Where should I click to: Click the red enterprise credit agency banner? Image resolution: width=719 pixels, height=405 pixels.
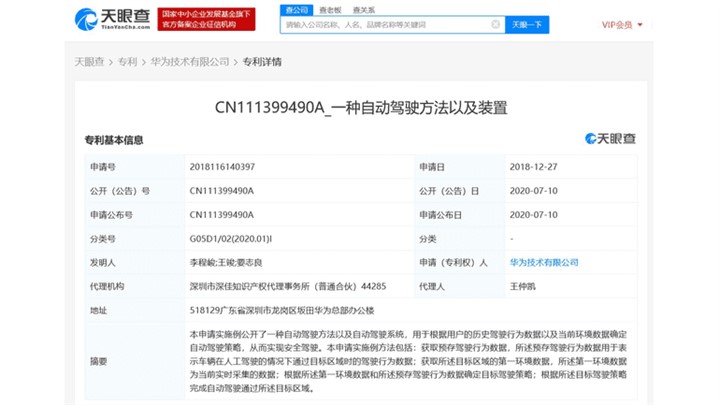[x=194, y=19]
